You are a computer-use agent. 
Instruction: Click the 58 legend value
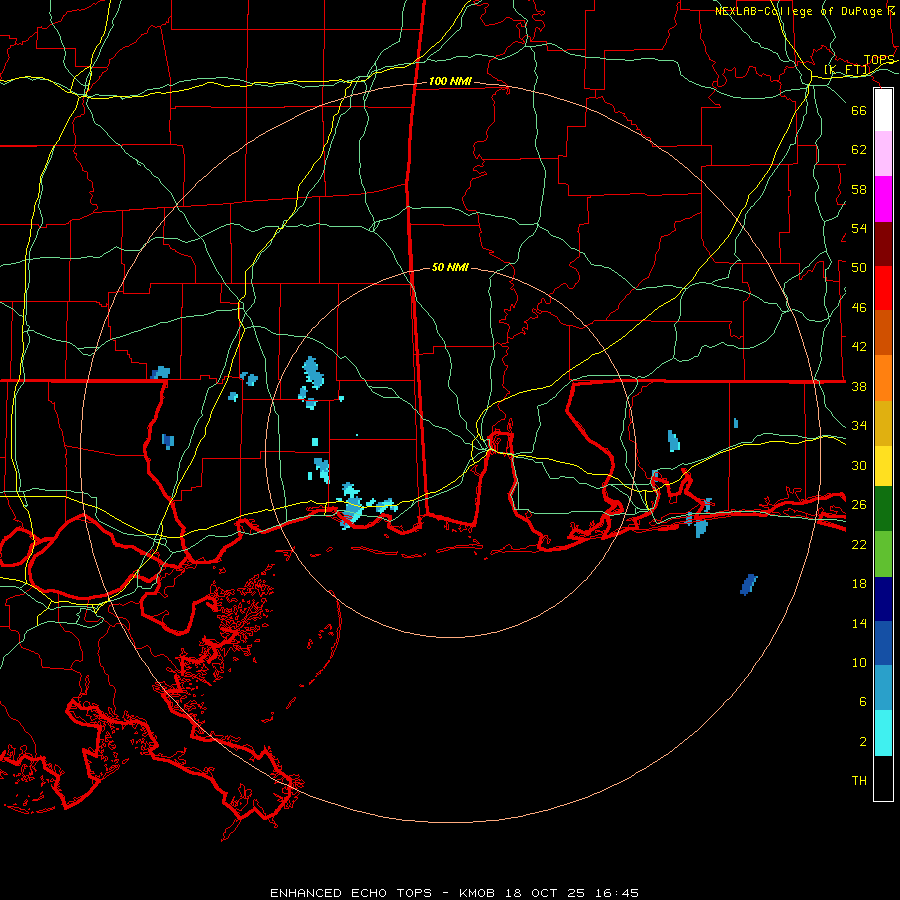pos(859,189)
